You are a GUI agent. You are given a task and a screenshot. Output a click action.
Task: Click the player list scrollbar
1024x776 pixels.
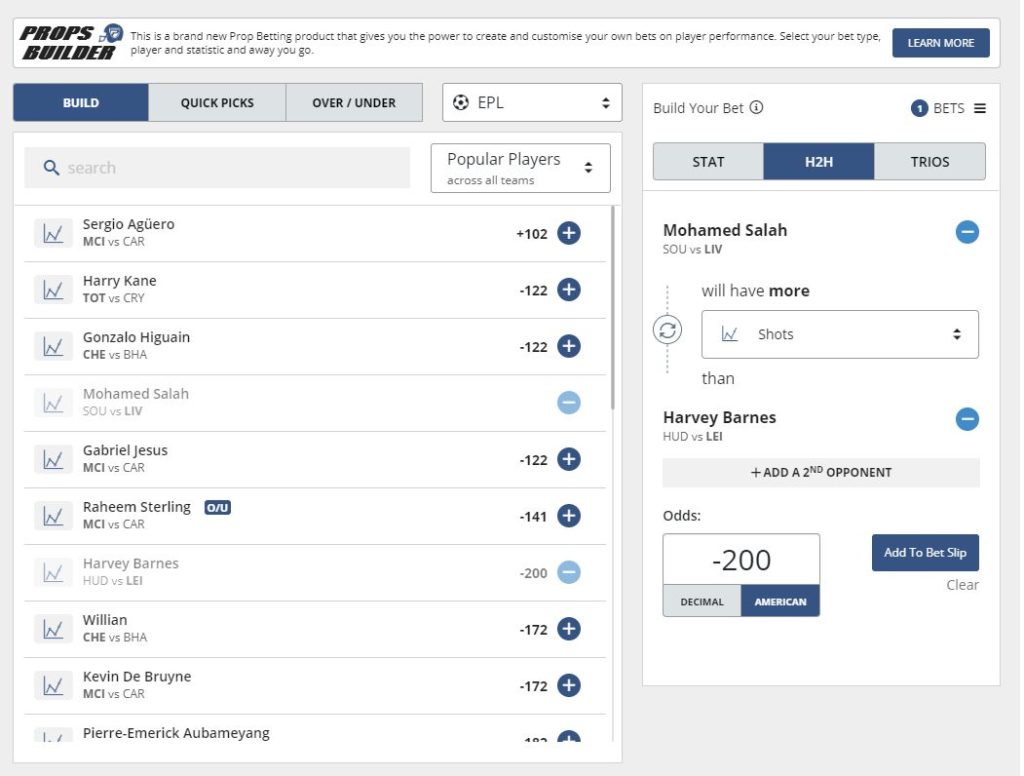(612, 308)
